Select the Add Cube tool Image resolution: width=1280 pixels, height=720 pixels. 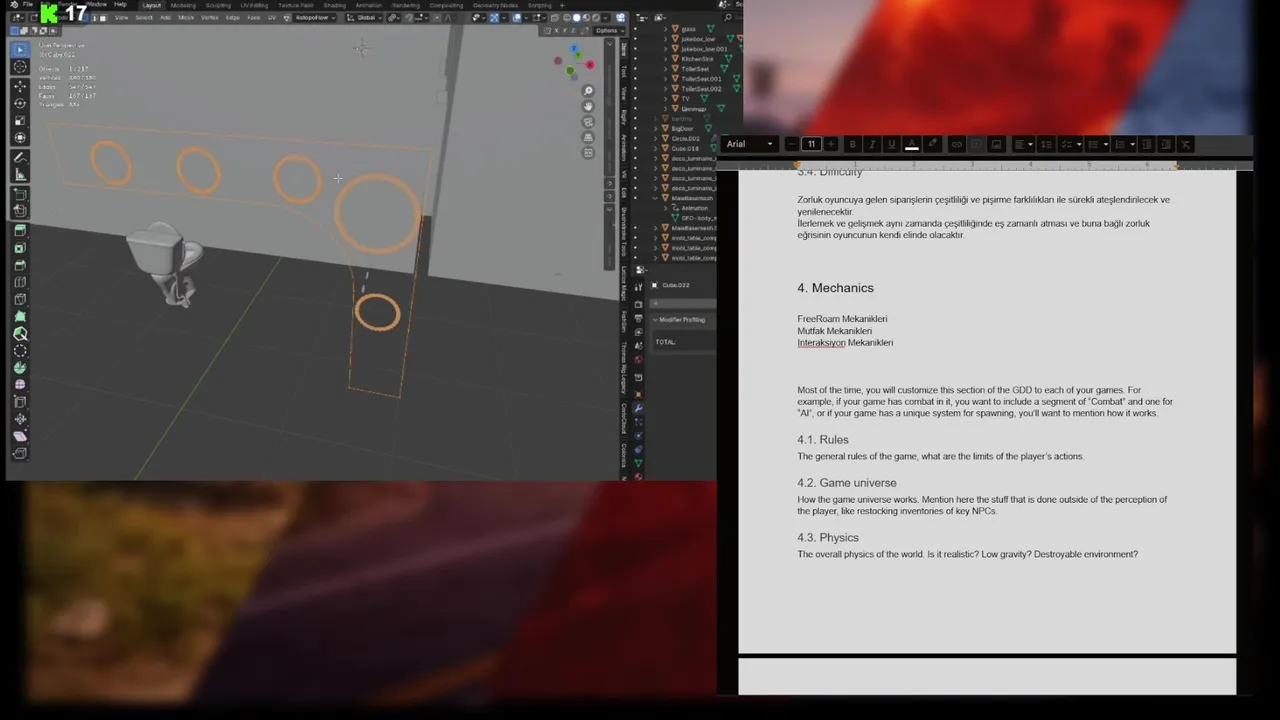(x=19, y=195)
